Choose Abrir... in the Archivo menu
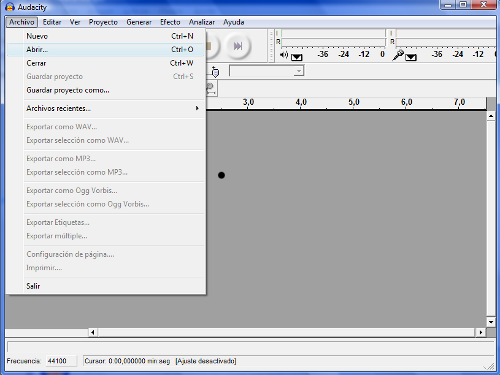This screenshot has width=500, height=375. pos(106,50)
